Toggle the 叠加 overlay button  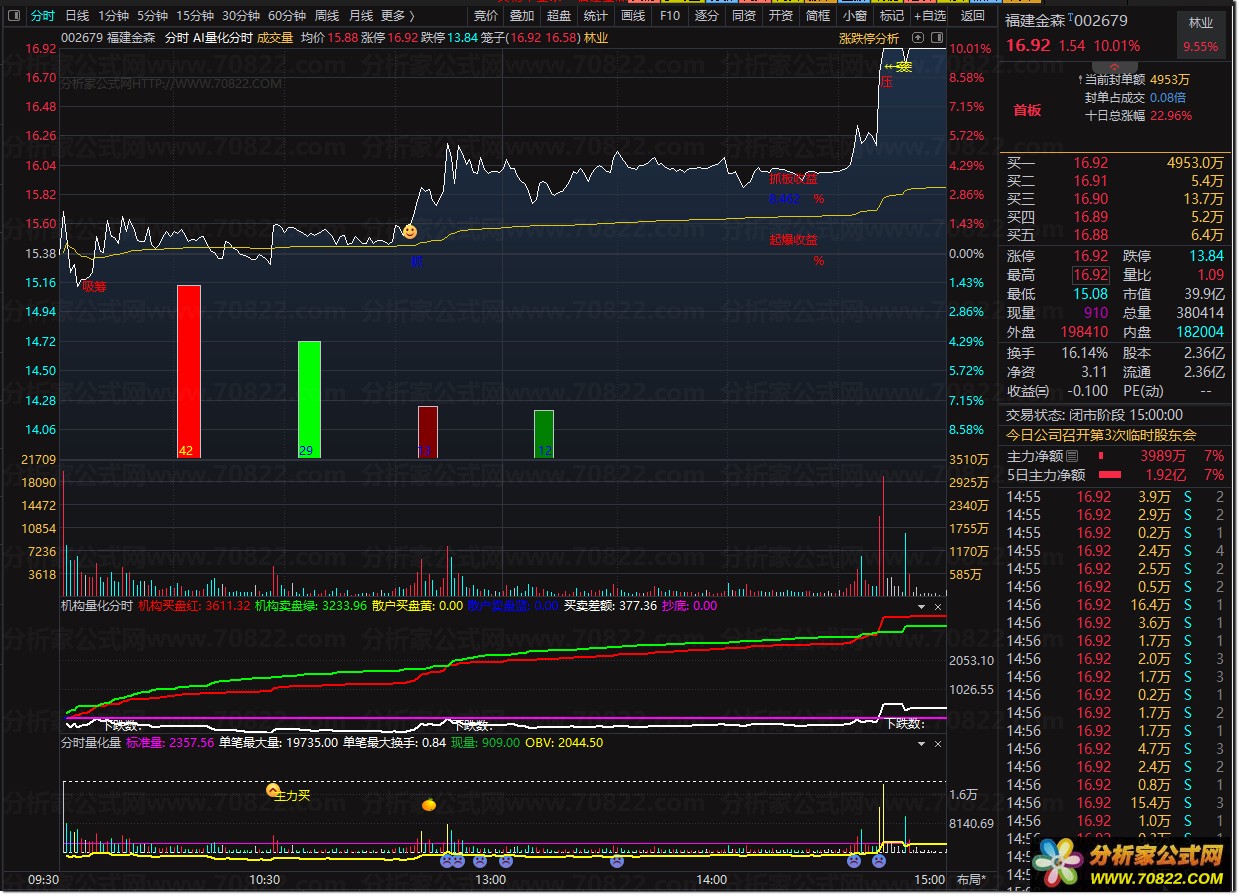[x=522, y=15]
